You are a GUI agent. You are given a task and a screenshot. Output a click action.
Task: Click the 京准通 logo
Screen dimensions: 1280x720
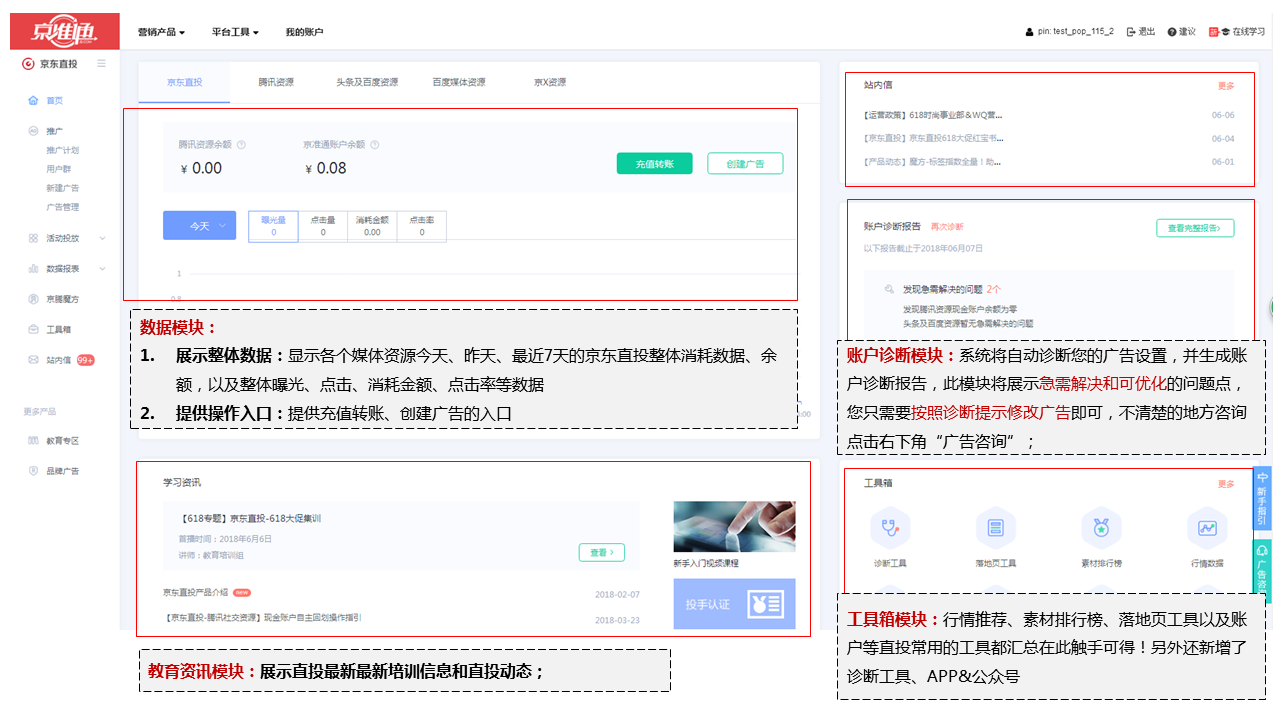(65, 31)
